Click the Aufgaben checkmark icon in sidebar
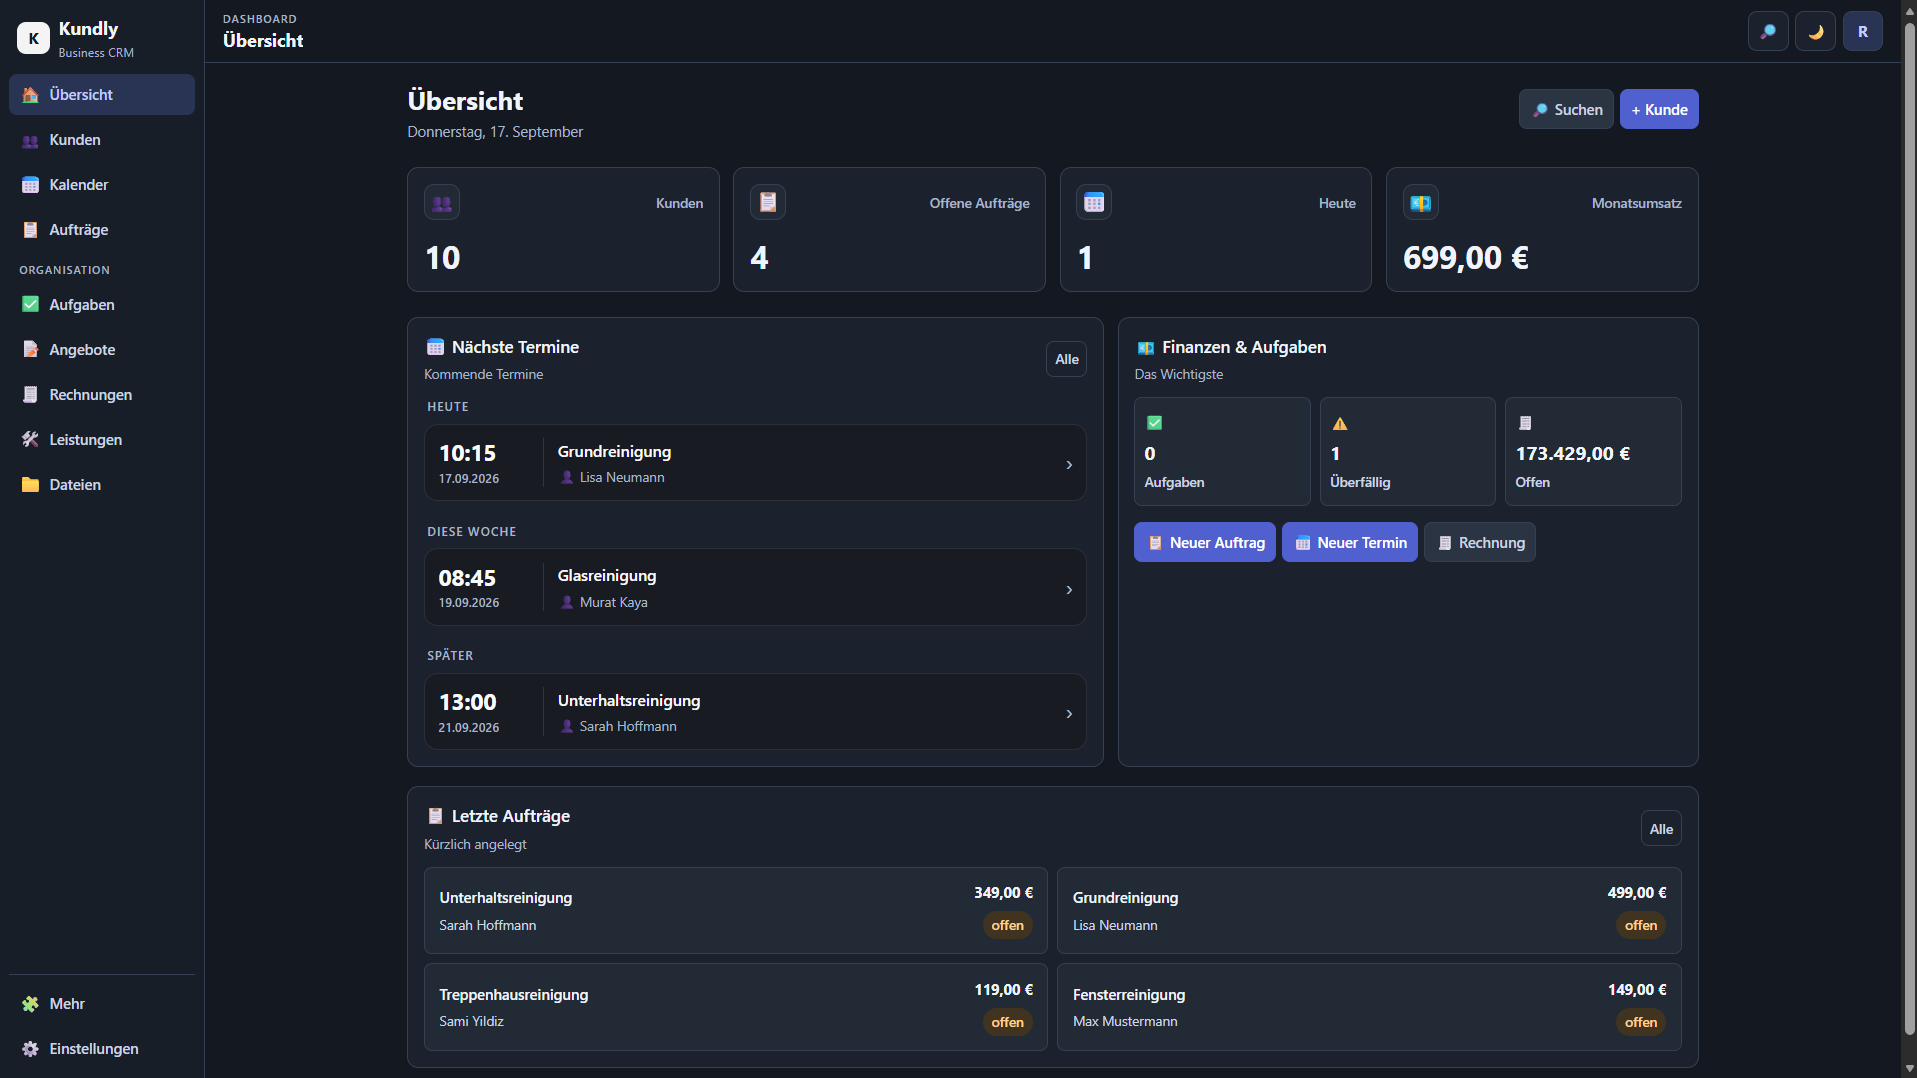This screenshot has height=1078, width=1917. [x=30, y=305]
